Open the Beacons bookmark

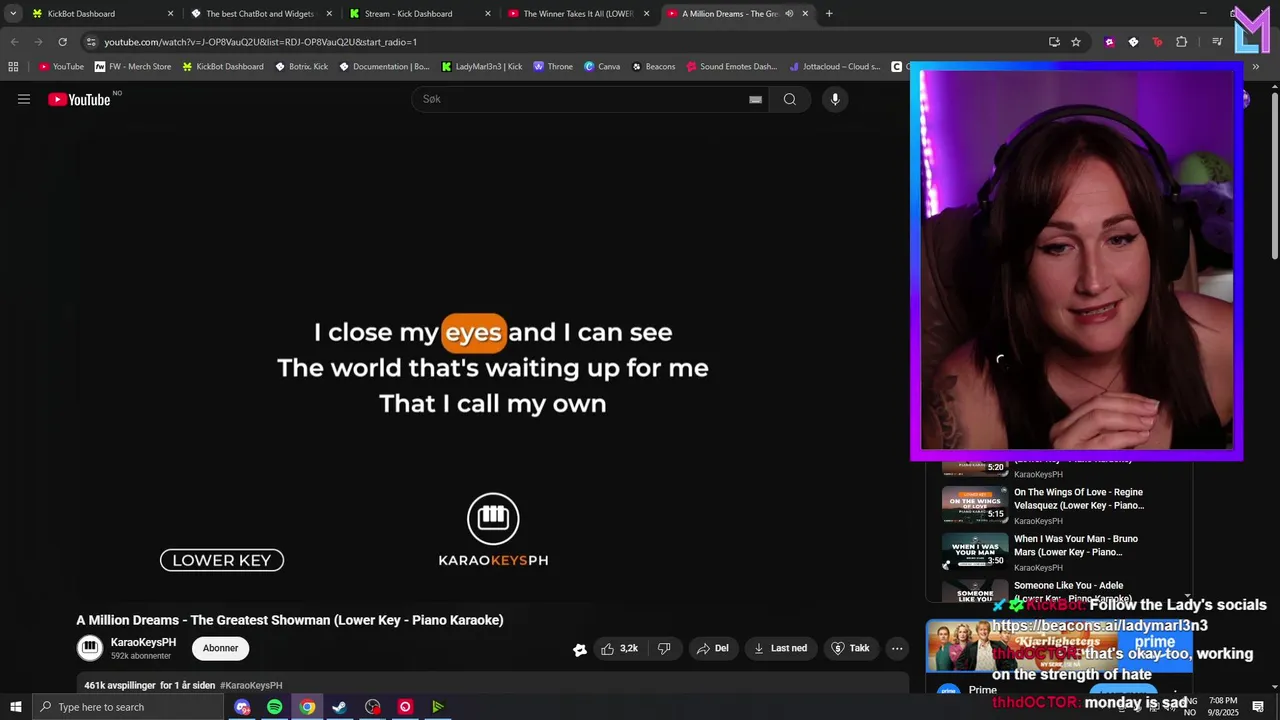coord(653,67)
